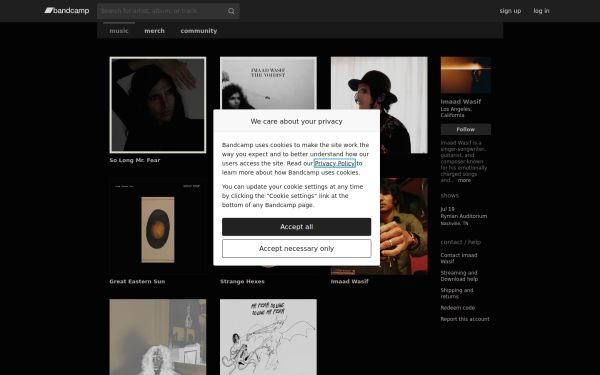Viewport: 600px width, 375px height.
Task: Click the Strange Hexes title
Action: [x=242, y=281]
